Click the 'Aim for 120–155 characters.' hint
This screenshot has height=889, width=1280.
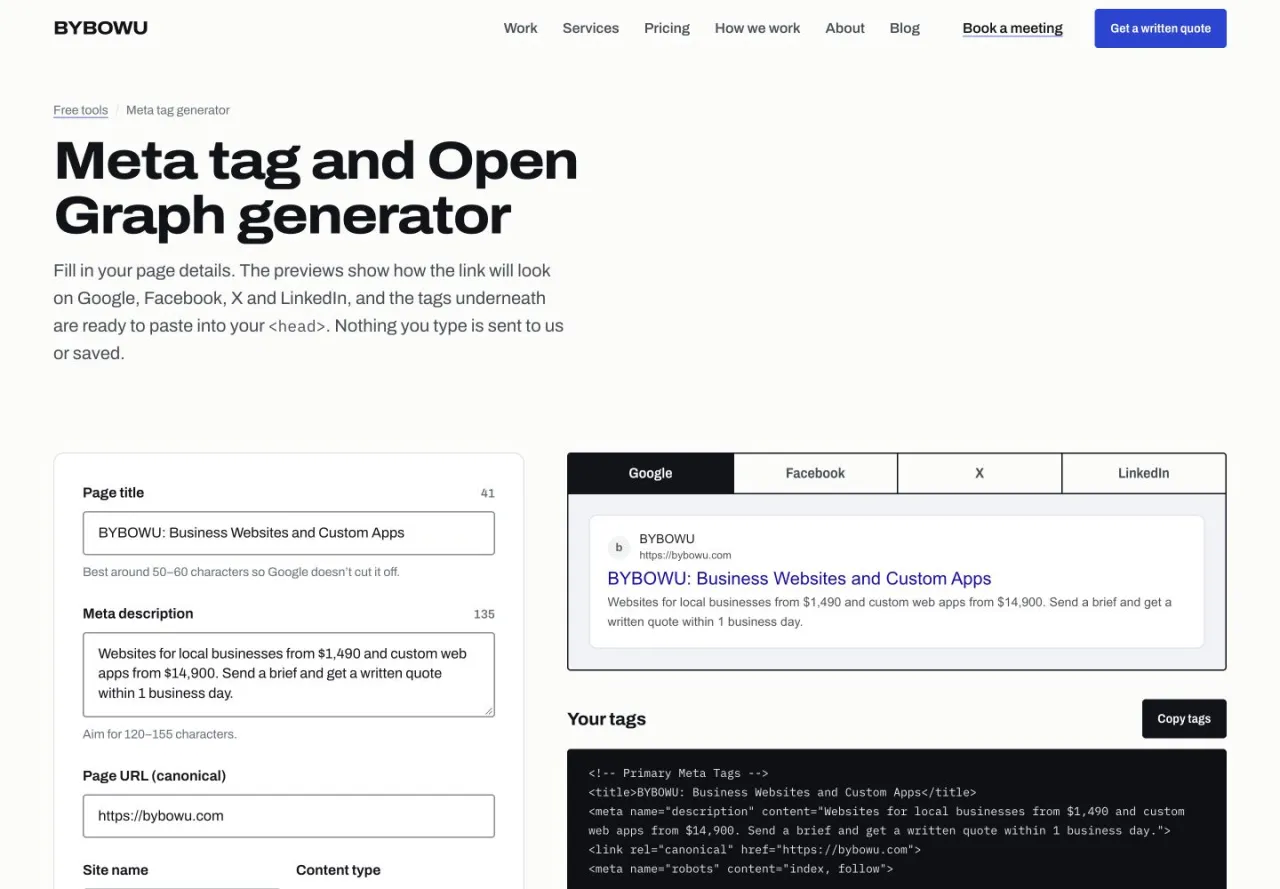(x=160, y=734)
